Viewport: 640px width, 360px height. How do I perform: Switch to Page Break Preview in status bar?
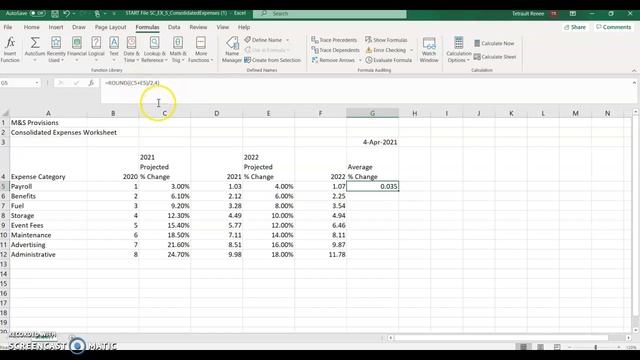[x=557, y=347]
